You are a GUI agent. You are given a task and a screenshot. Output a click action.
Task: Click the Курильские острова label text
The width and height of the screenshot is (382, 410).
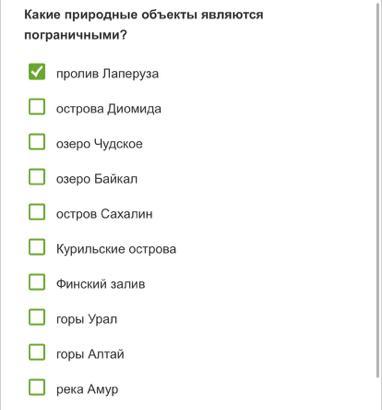click(116, 249)
